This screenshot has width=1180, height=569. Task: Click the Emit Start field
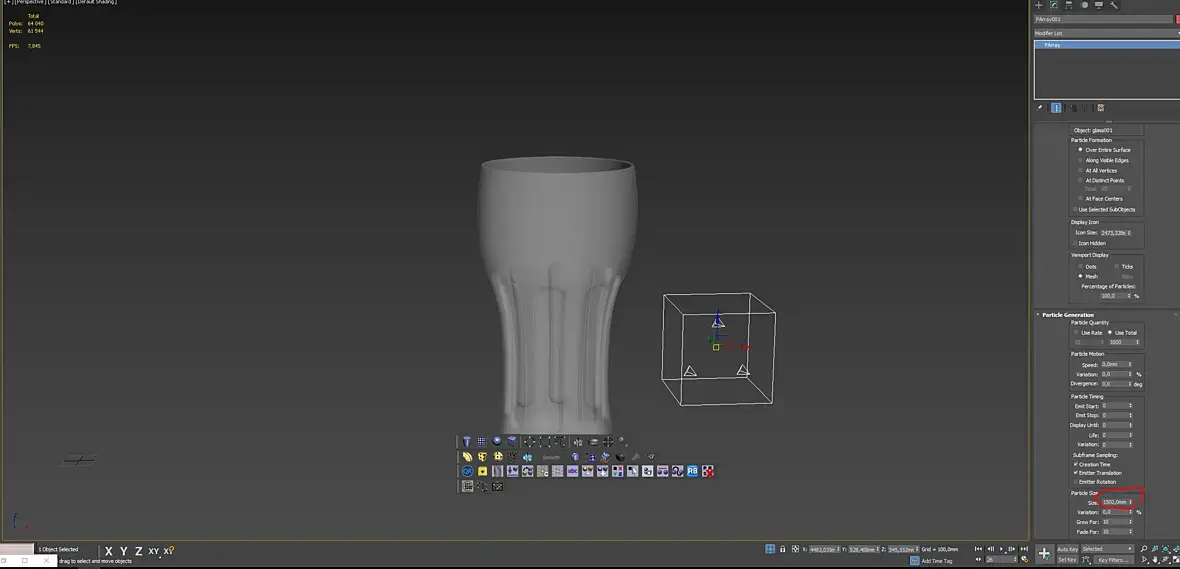click(x=1113, y=406)
